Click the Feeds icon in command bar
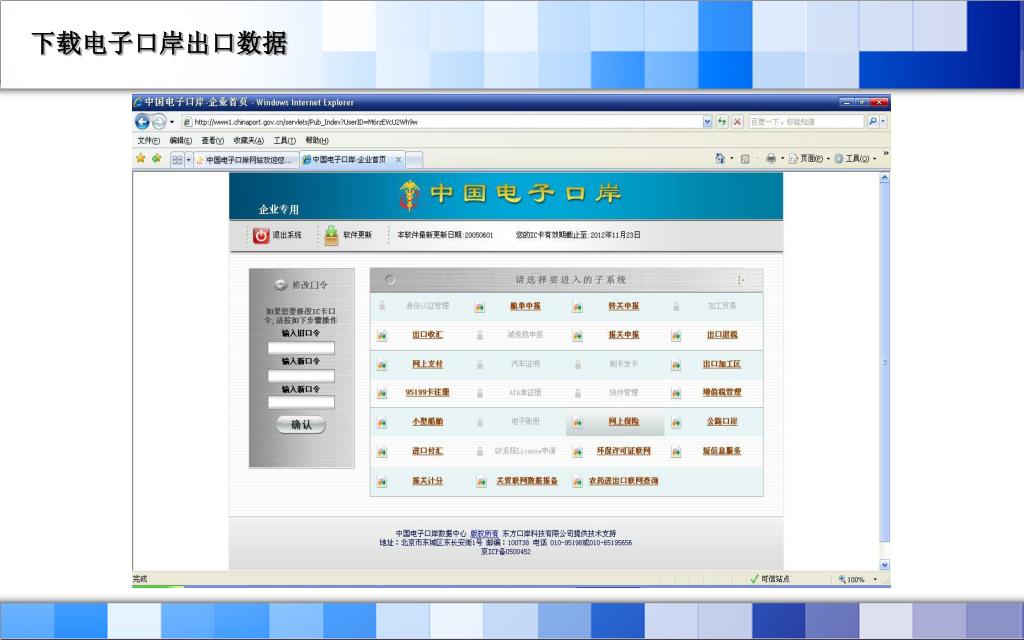Image resolution: width=1024 pixels, height=640 pixels. [x=744, y=159]
